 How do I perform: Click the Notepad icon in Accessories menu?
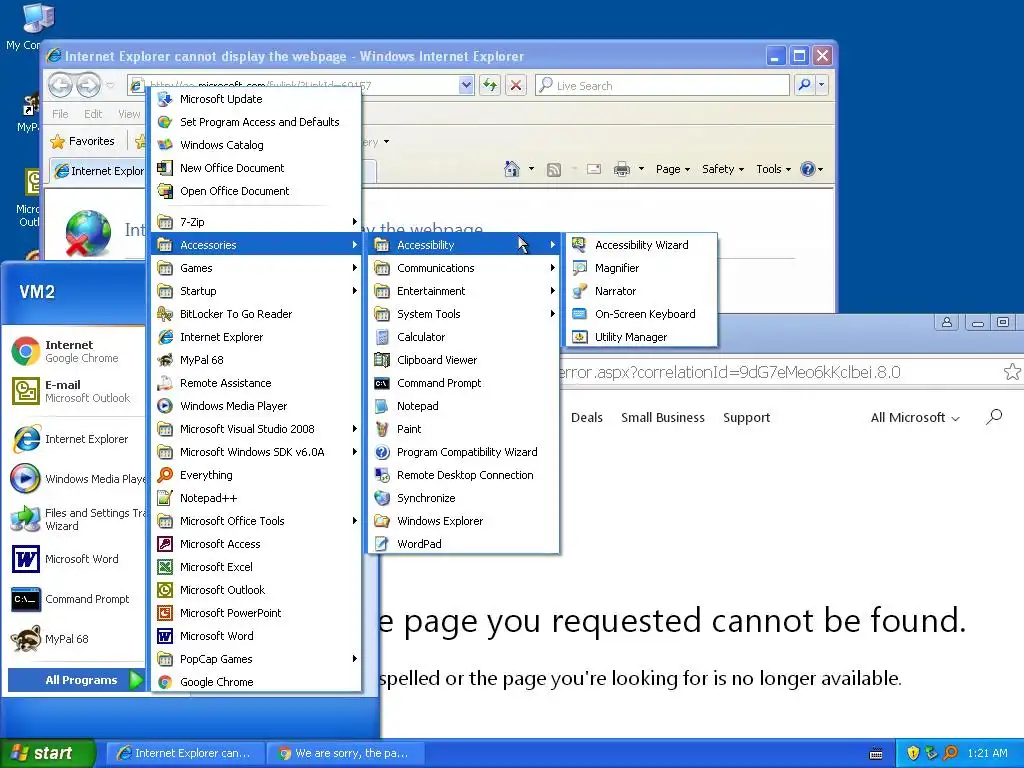pos(382,406)
